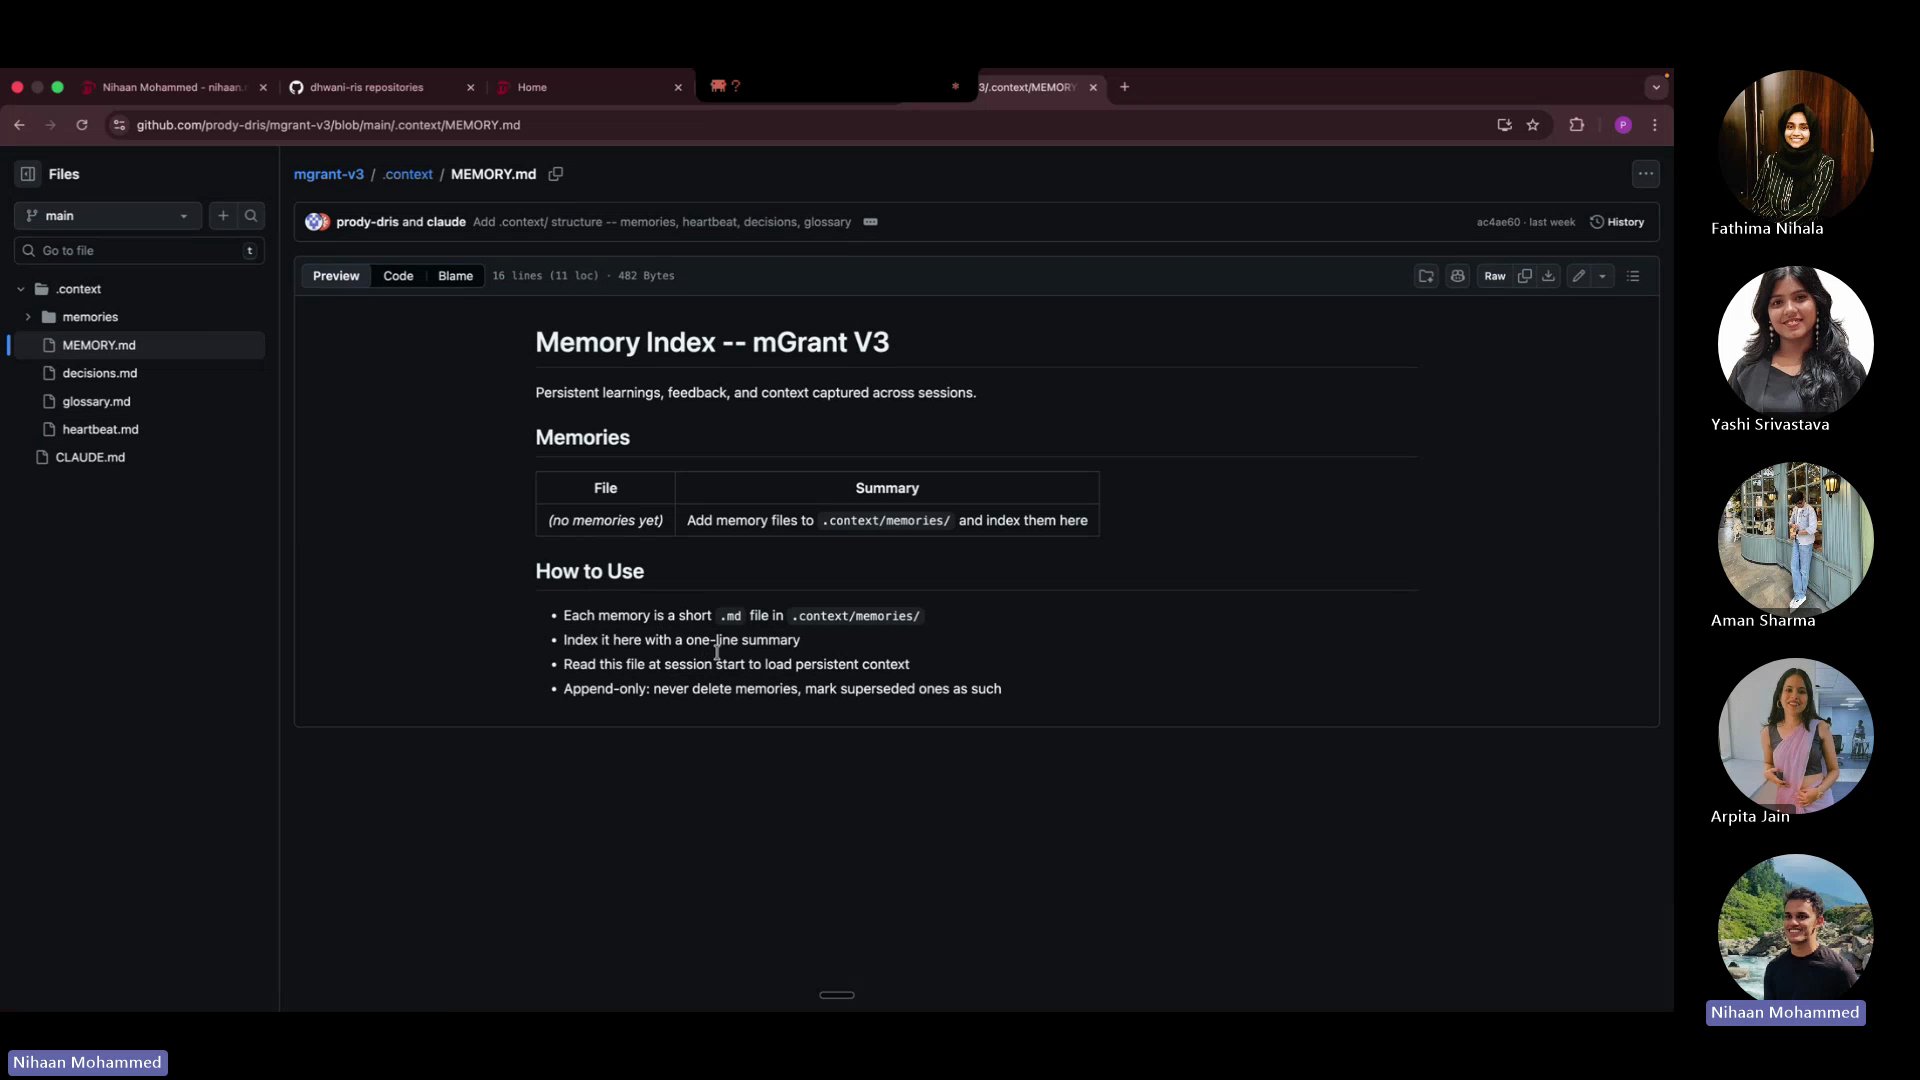The image size is (1920, 1080).
Task: Copy file path beside MEMORY.md heading
Action: coord(556,174)
